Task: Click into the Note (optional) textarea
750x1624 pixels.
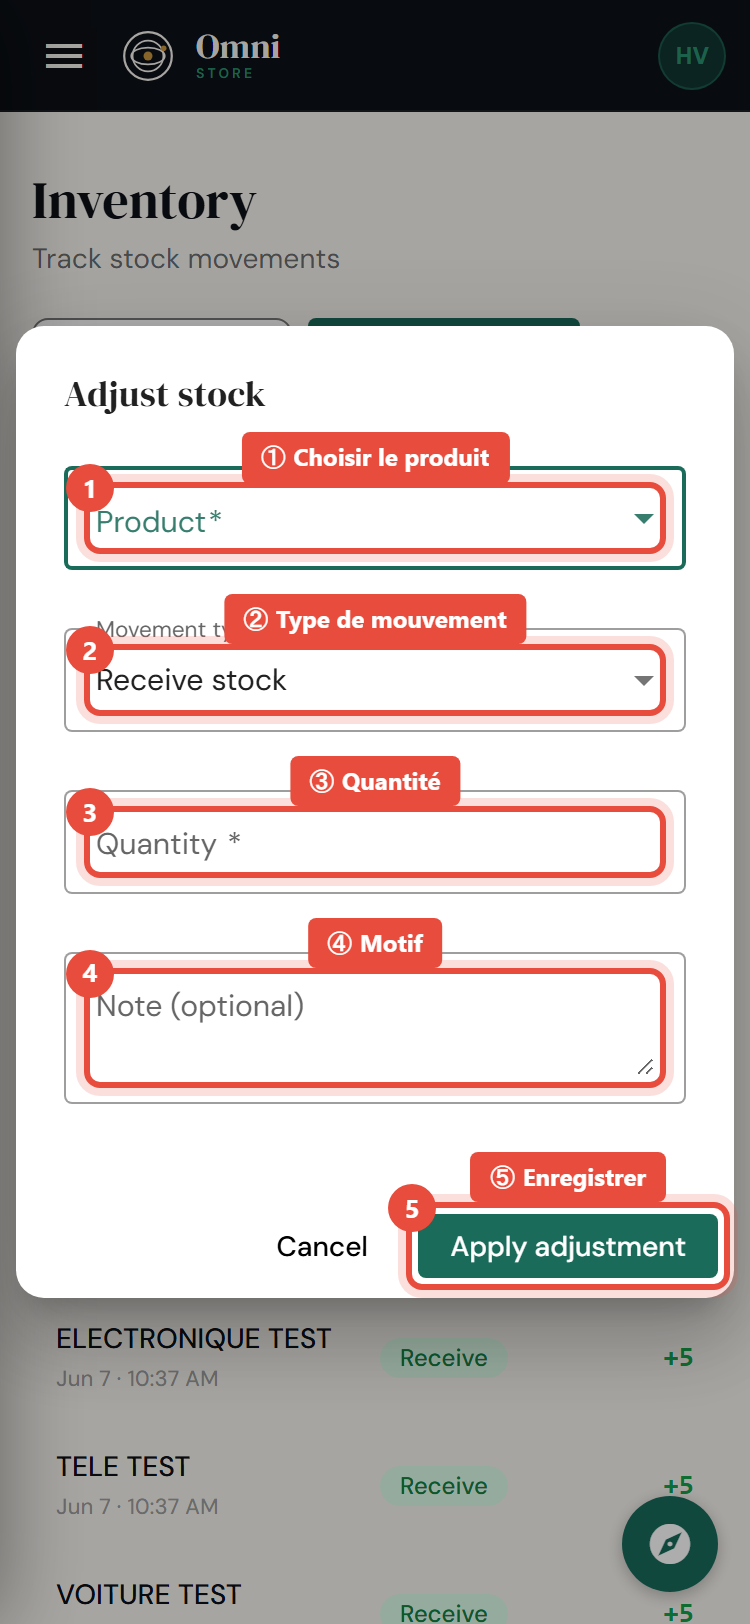Action: point(375,1028)
